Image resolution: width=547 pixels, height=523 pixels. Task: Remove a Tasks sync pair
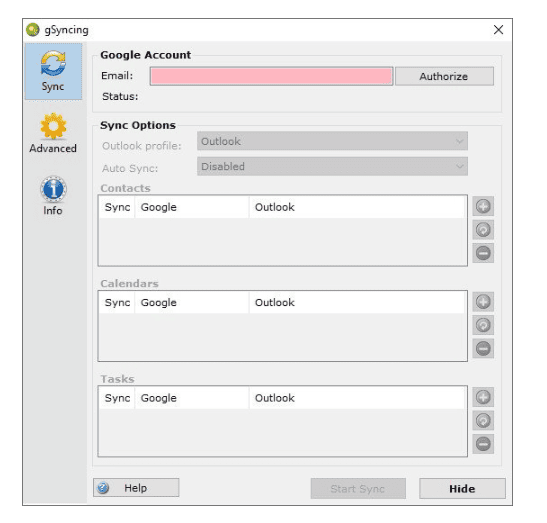pos(483,444)
